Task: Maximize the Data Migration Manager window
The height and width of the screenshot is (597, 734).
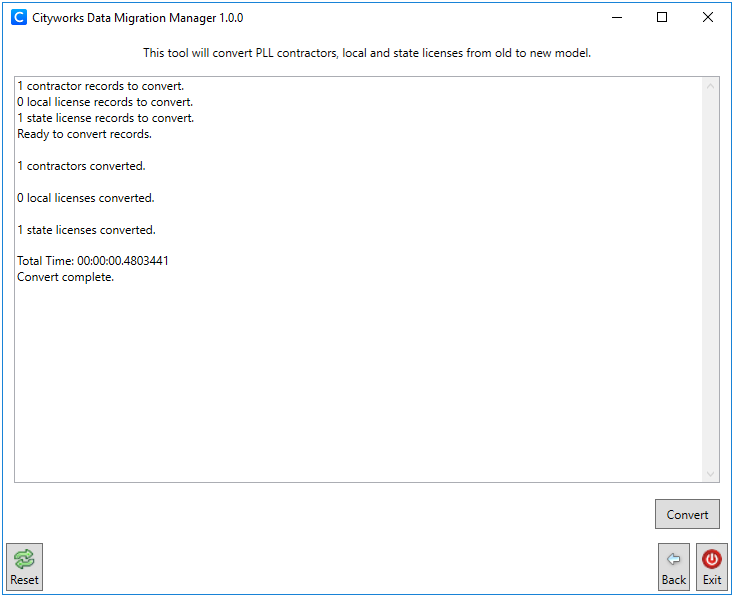Action: pos(661,18)
